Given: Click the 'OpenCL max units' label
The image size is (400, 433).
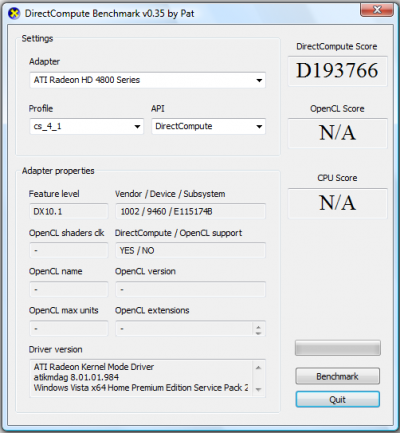Looking at the screenshot, I should (x=63, y=310).
